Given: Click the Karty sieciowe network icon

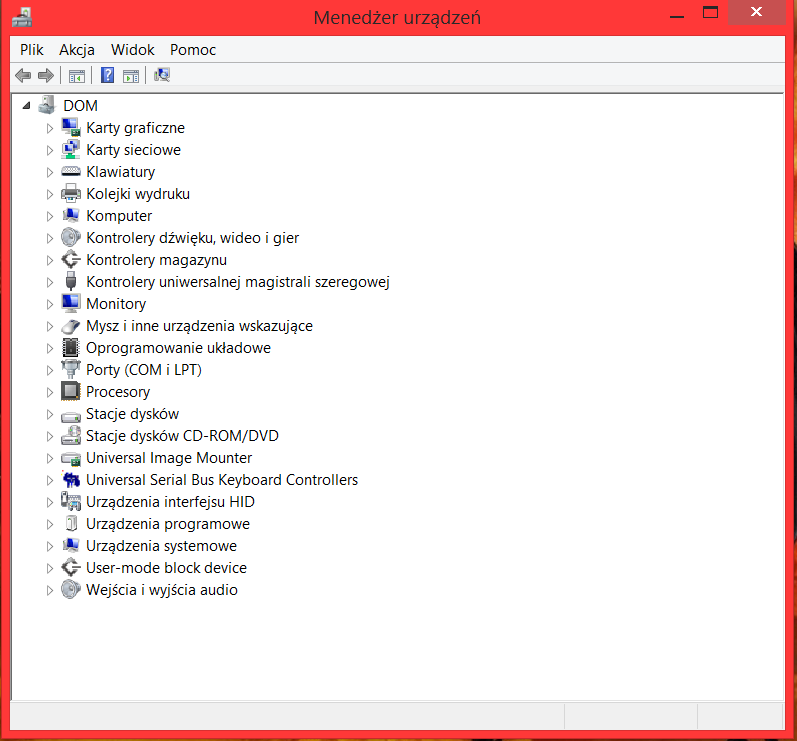Looking at the screenshot, I should pos(71,149).
